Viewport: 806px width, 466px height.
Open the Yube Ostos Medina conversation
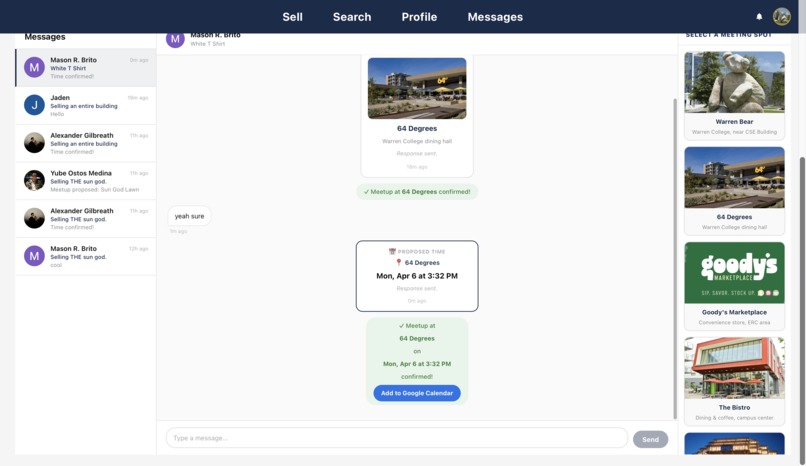pyautogui.click(x=86, y=181)
